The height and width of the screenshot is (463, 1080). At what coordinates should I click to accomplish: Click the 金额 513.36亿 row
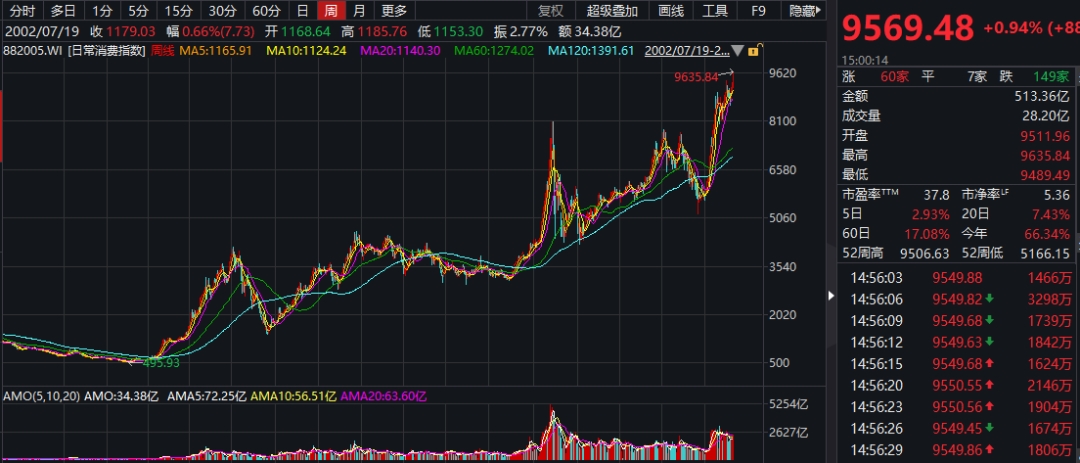(x=957, y=96)
